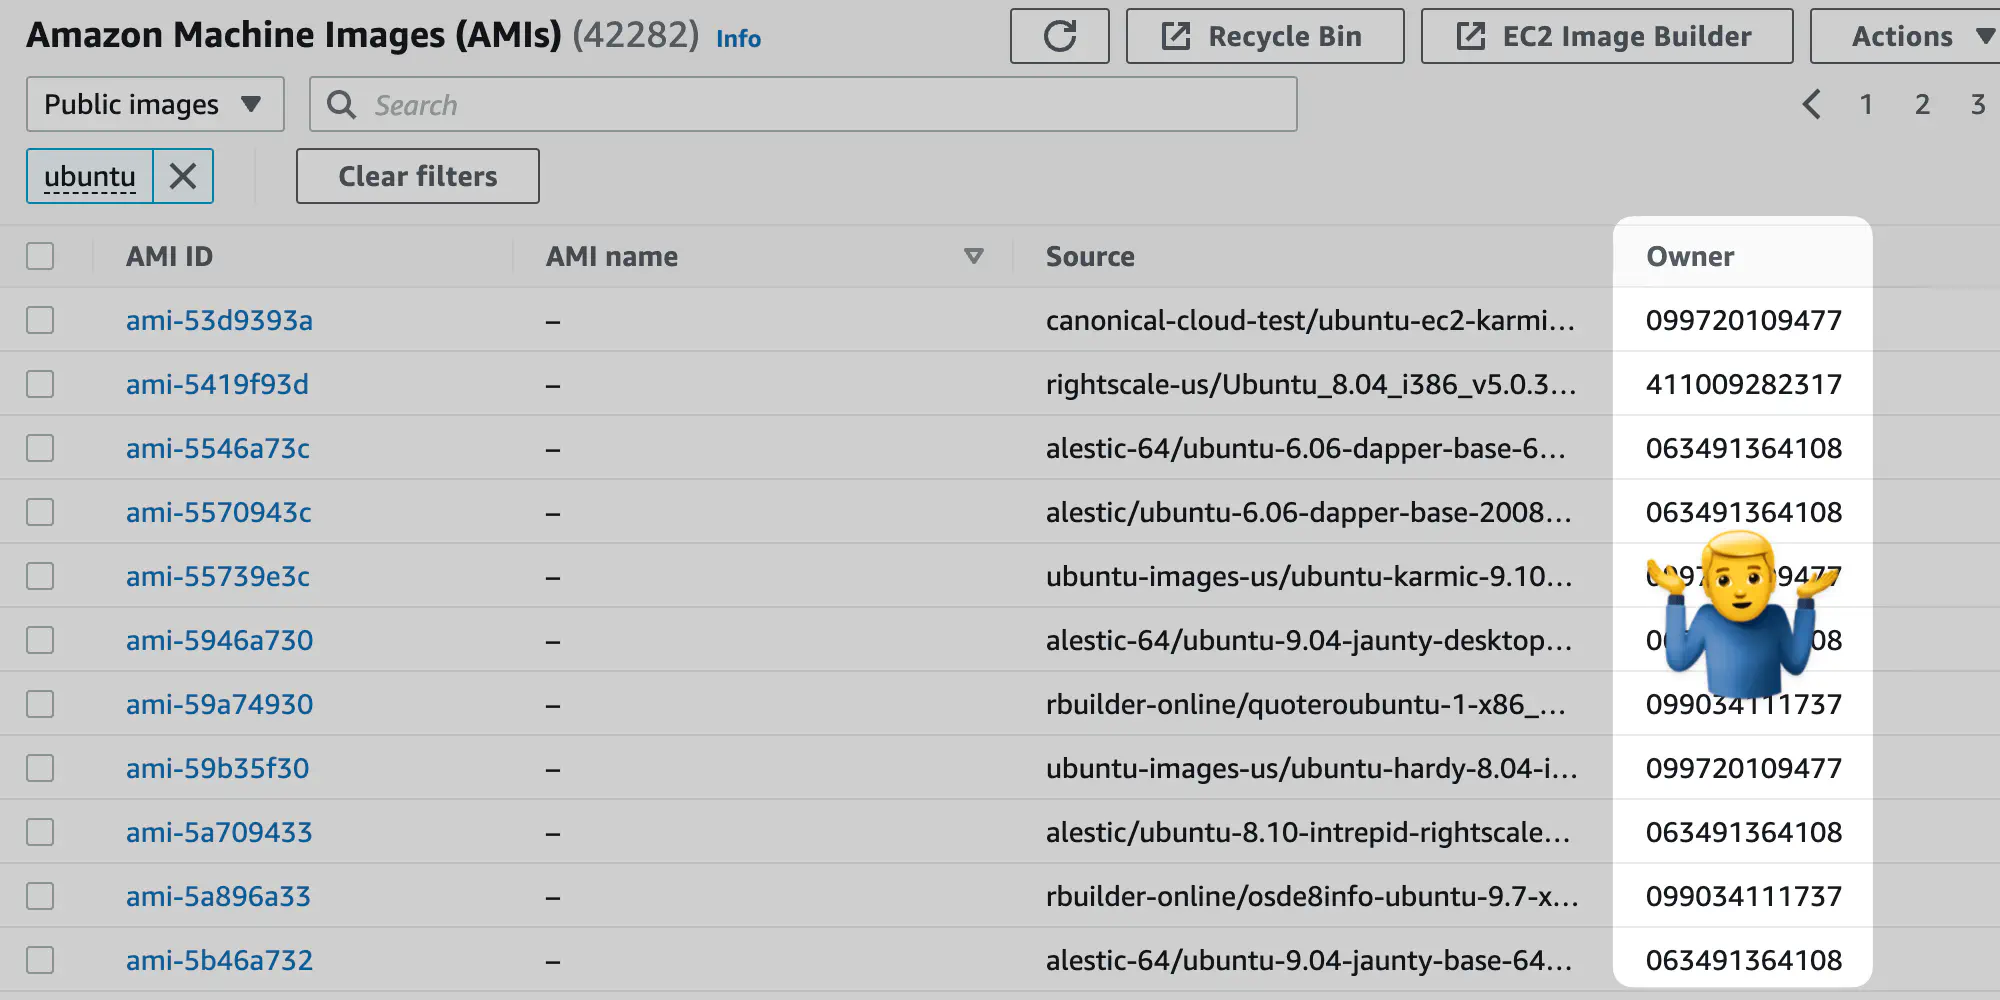The width and height of the screenshot is (2000, 1000).
Task: Open AMI ami-5419f93d details link
Action: tap(217, 385)
